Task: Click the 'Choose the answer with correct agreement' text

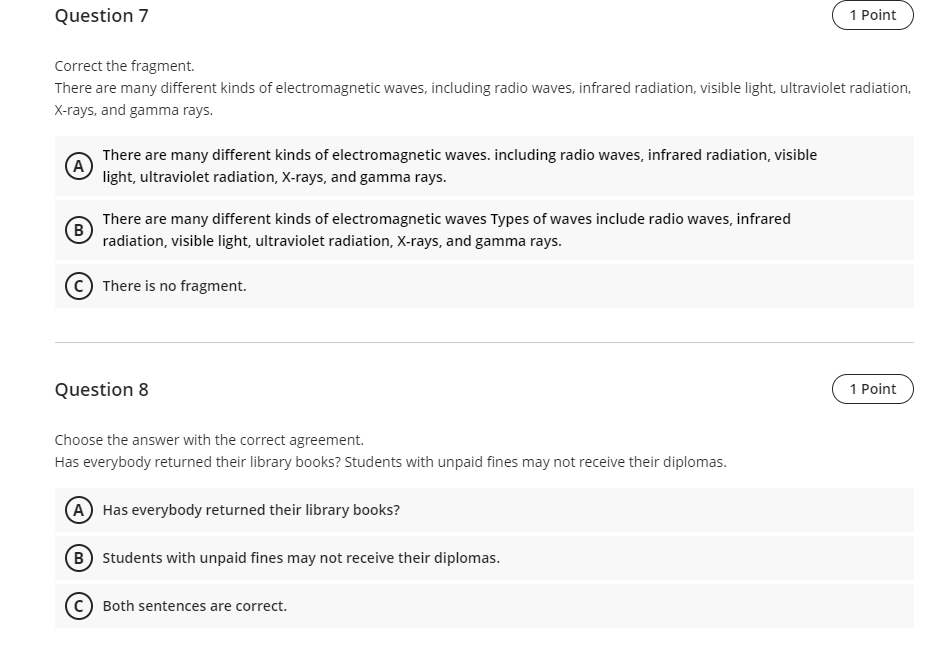Action: click(210, 440)
